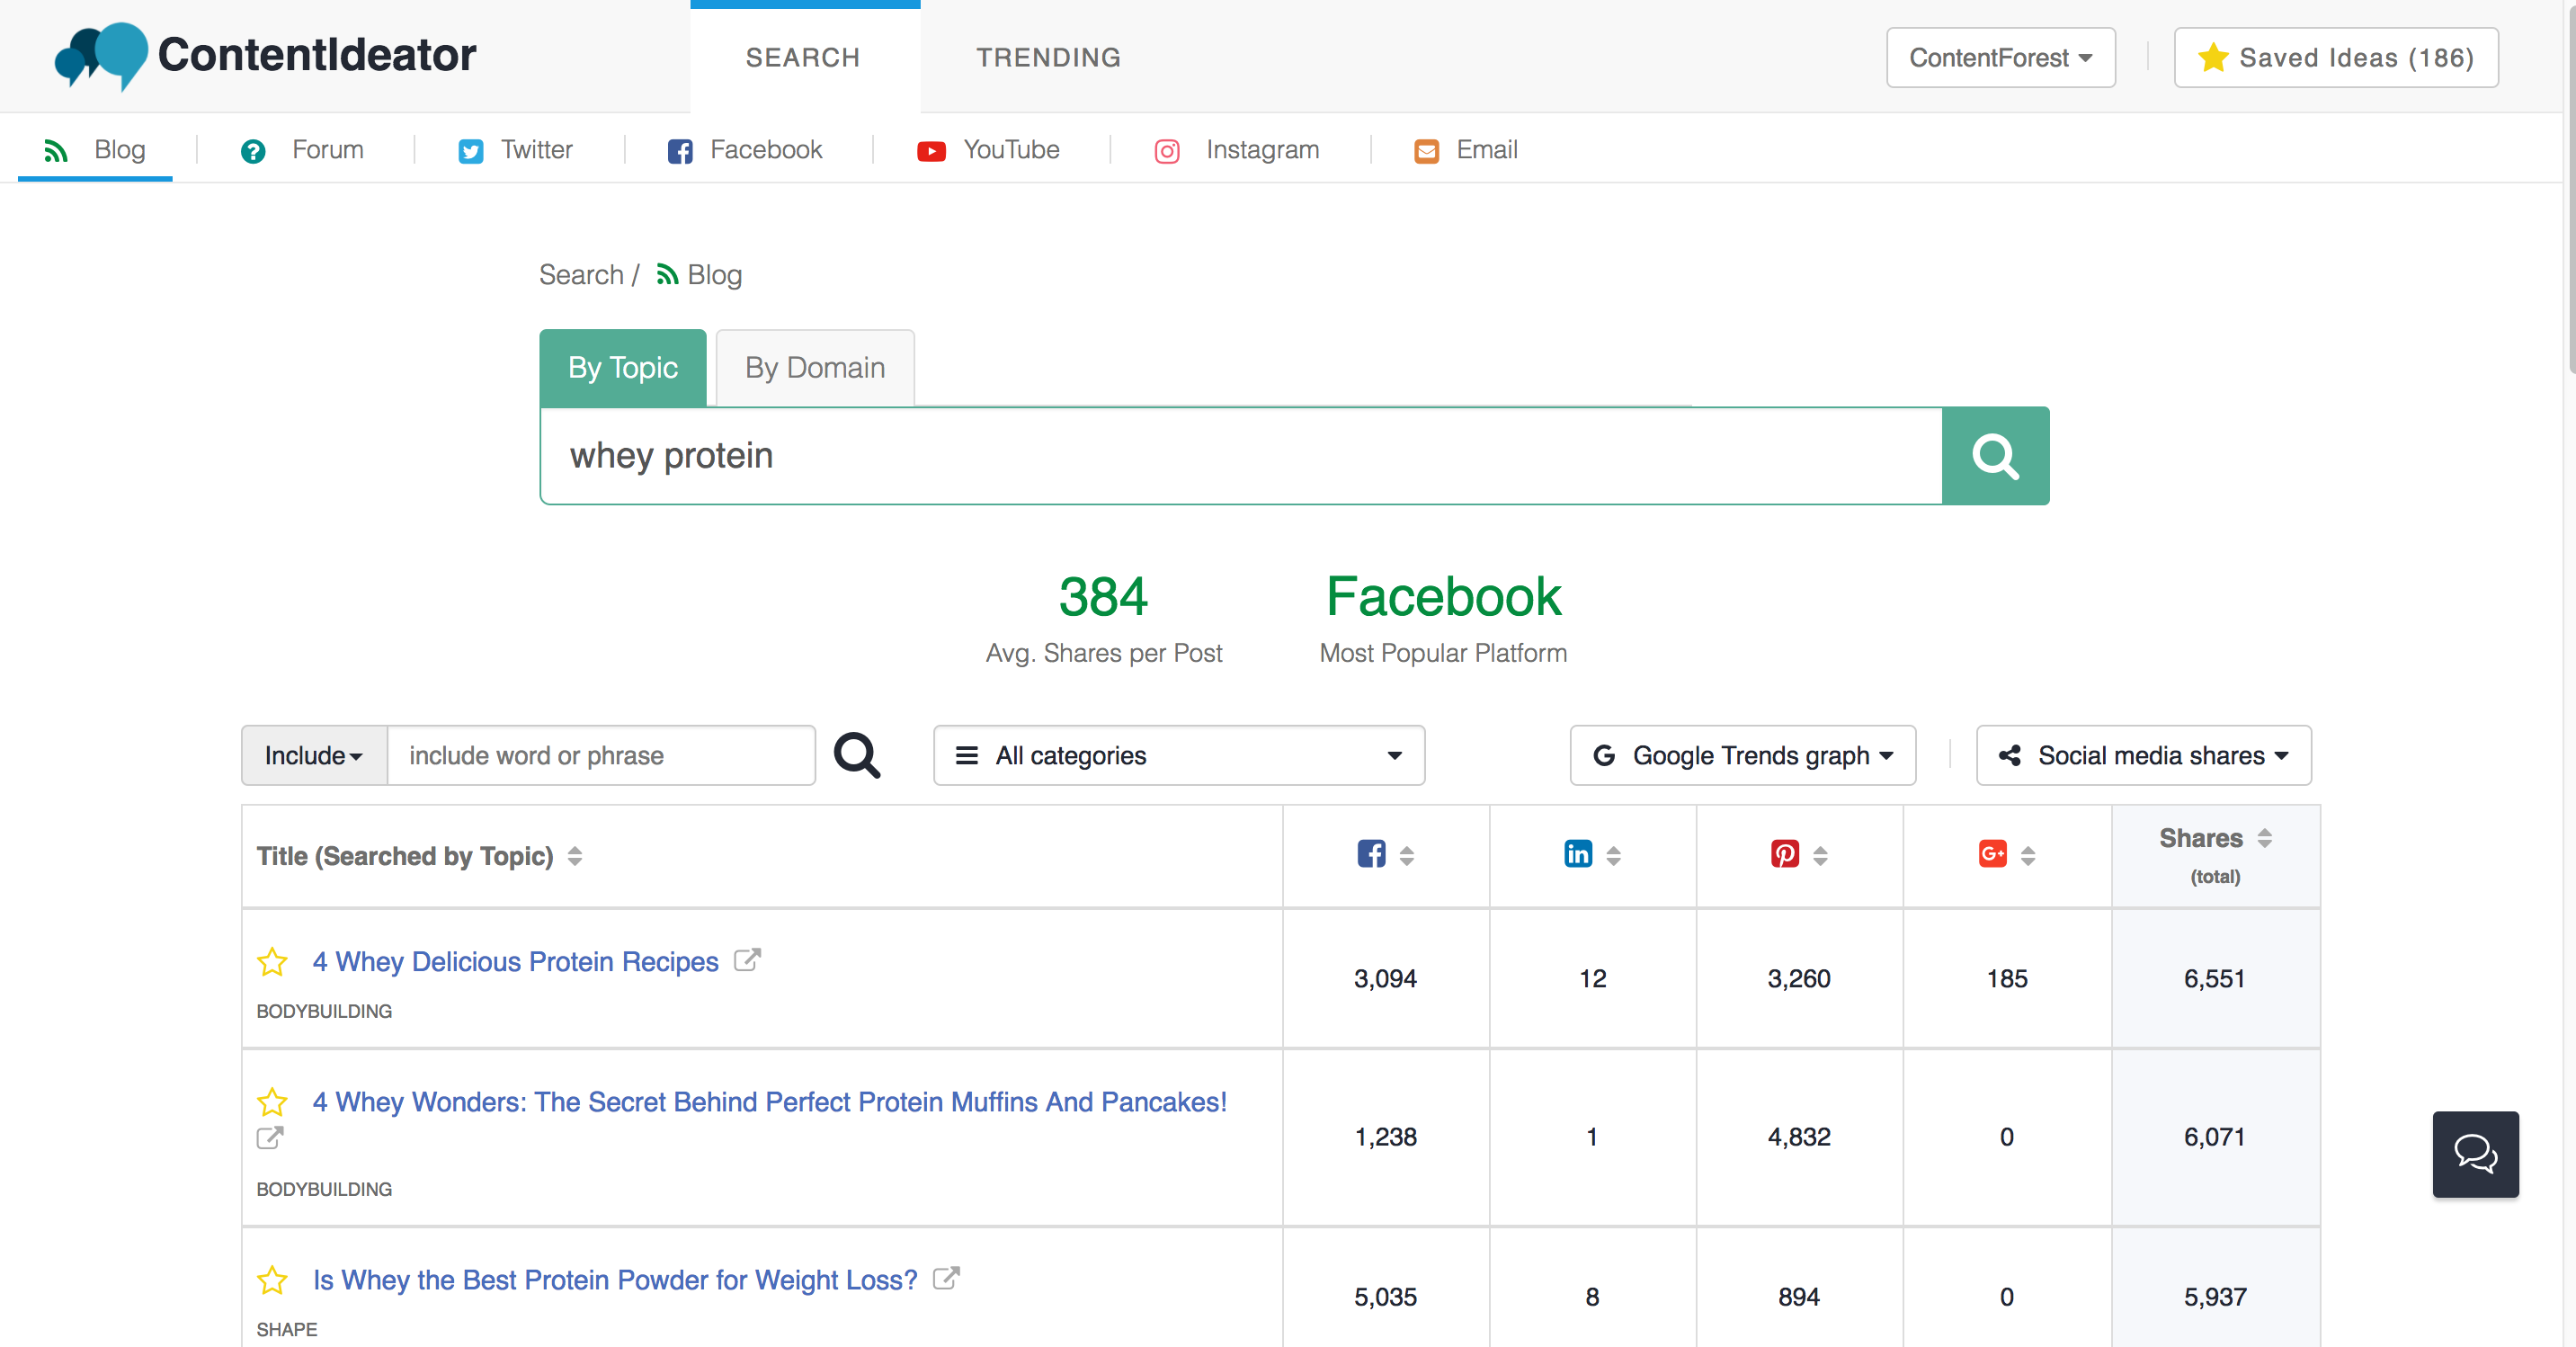Image resolution: width=2576 pixels, height=1347 pixels.
Task: Click the filter search magnifier icon
Action: point(857,755)
